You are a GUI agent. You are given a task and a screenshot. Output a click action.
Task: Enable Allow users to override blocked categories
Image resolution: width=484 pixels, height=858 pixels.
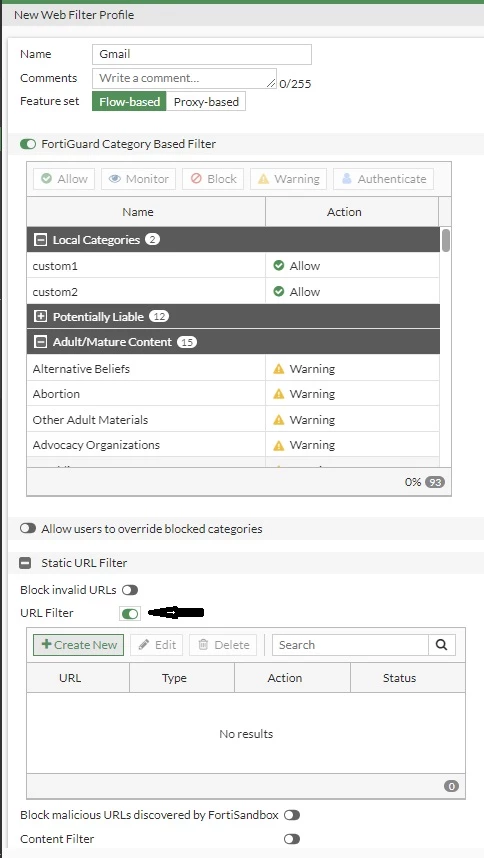27,529
